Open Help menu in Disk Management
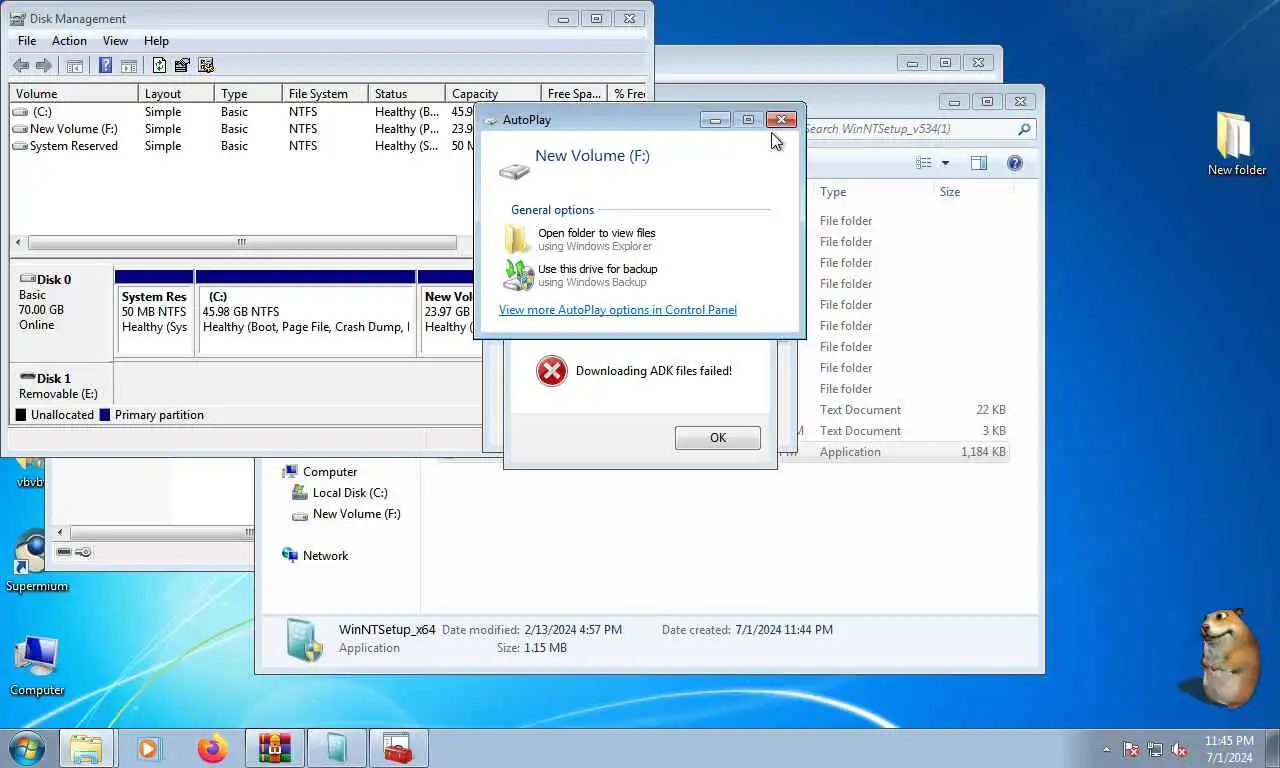Image resolution: width=1280 pixels, height=768 pixels. click(x=156, y=41)
